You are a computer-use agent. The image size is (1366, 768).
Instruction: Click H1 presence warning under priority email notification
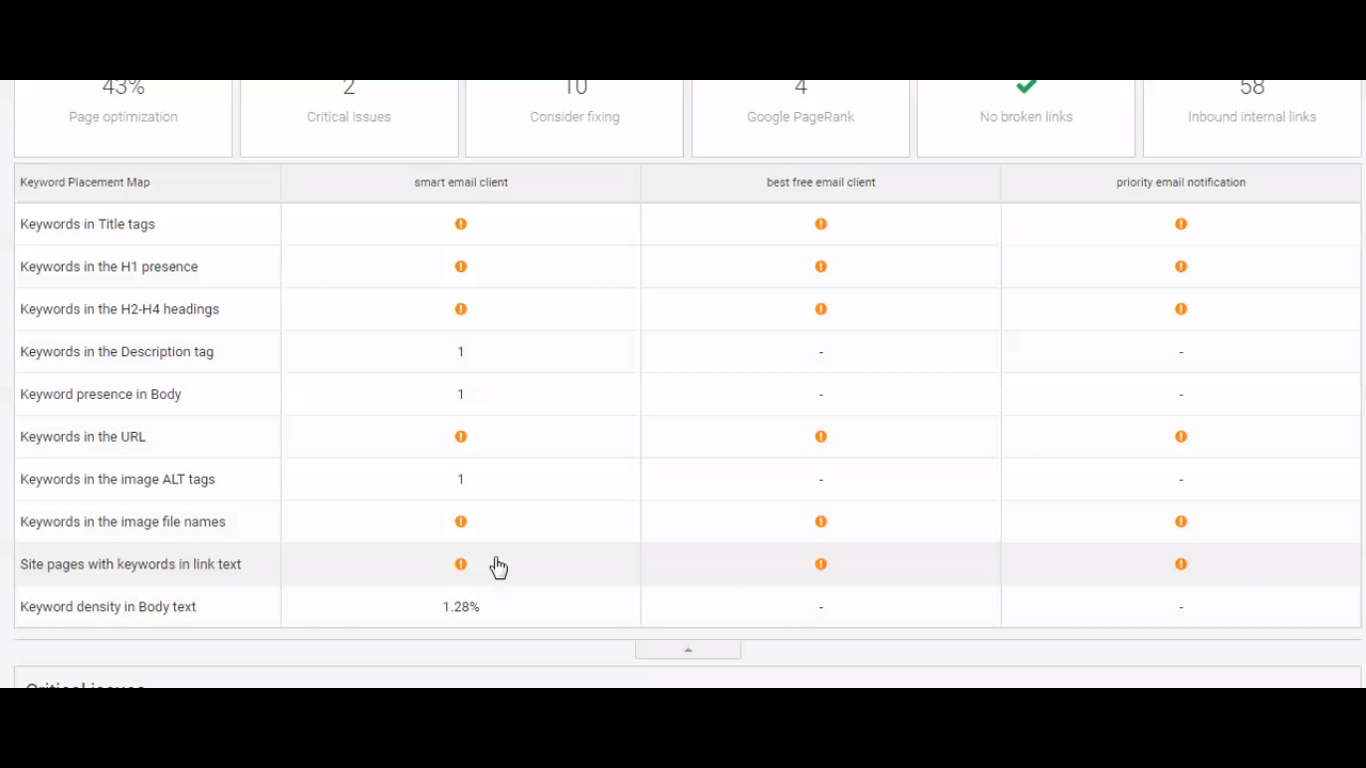tap(1181, 267)
